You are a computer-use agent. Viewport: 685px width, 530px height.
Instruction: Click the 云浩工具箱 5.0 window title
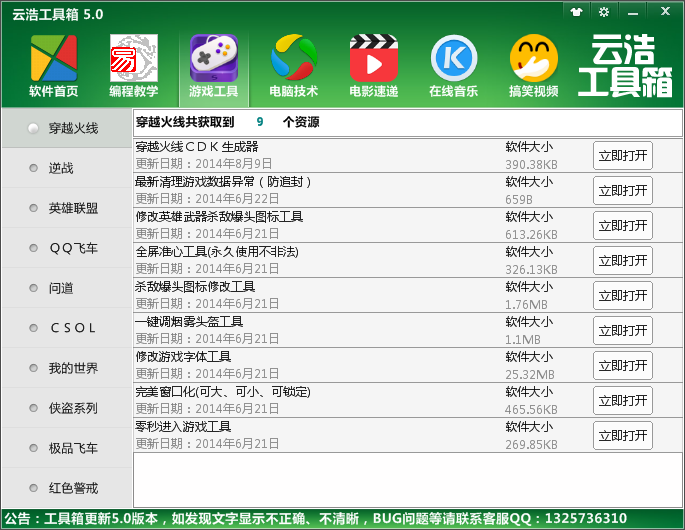[x=57, y=14]
